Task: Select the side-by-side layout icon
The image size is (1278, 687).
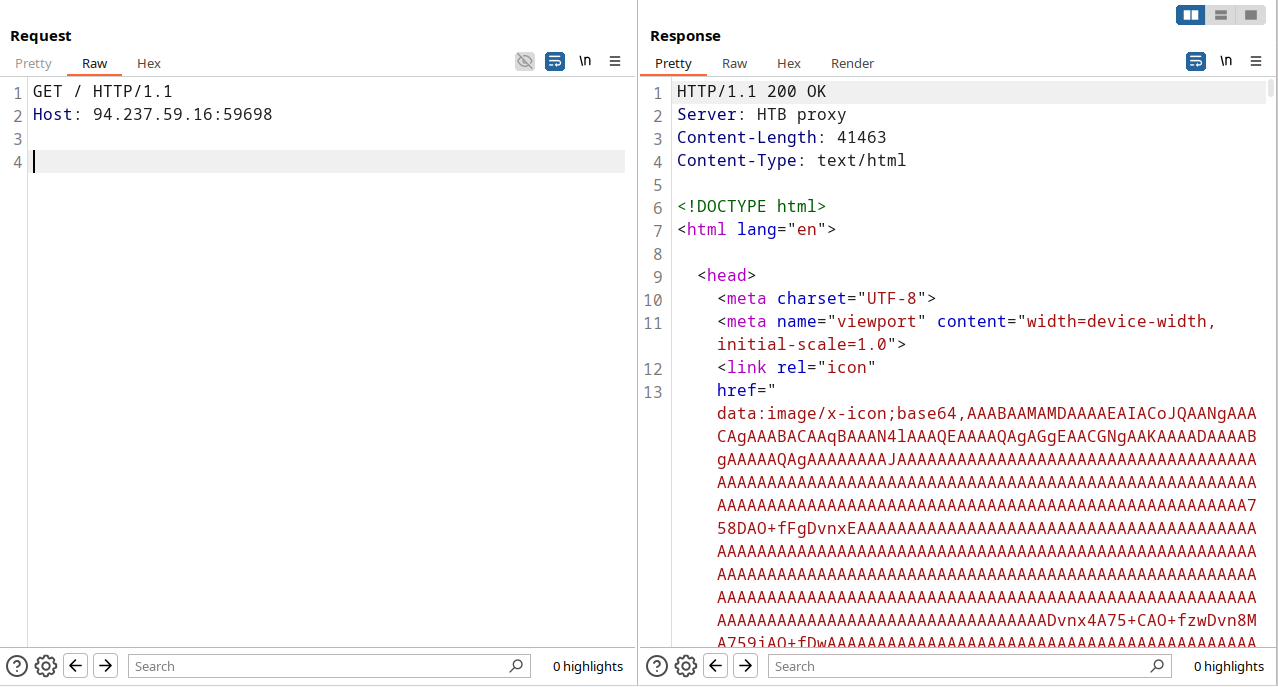Action: click(x=1191, y=15)
